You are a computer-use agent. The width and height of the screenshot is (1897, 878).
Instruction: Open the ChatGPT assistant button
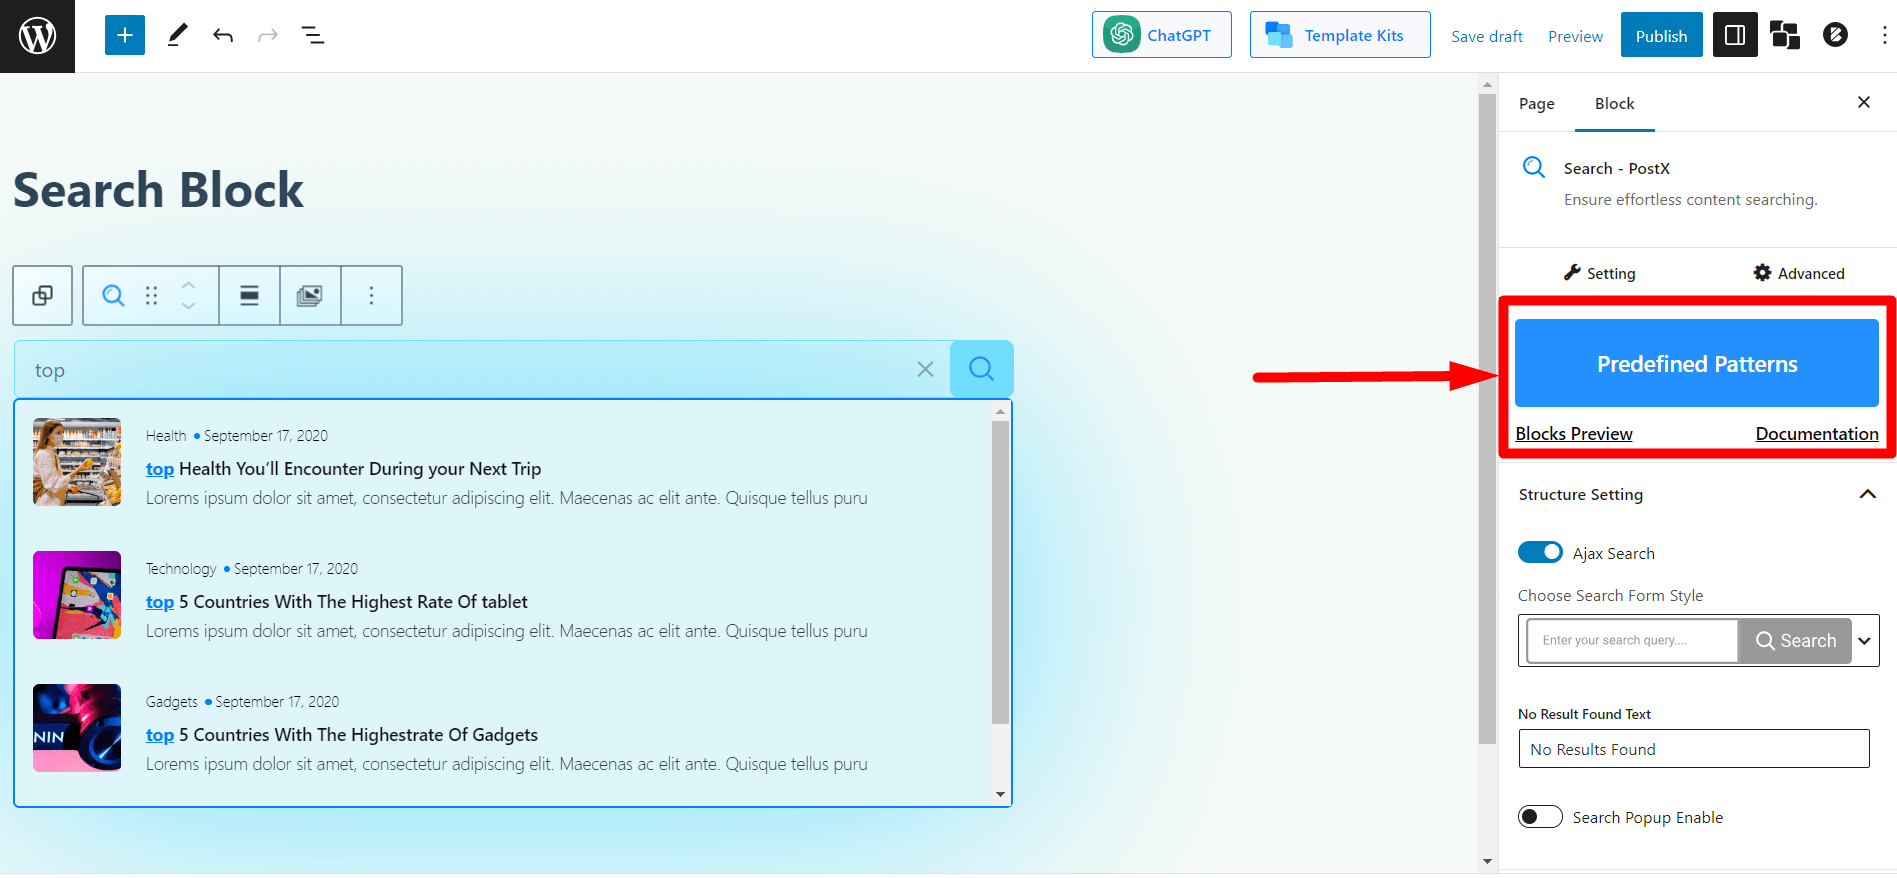coord(1161,35)
